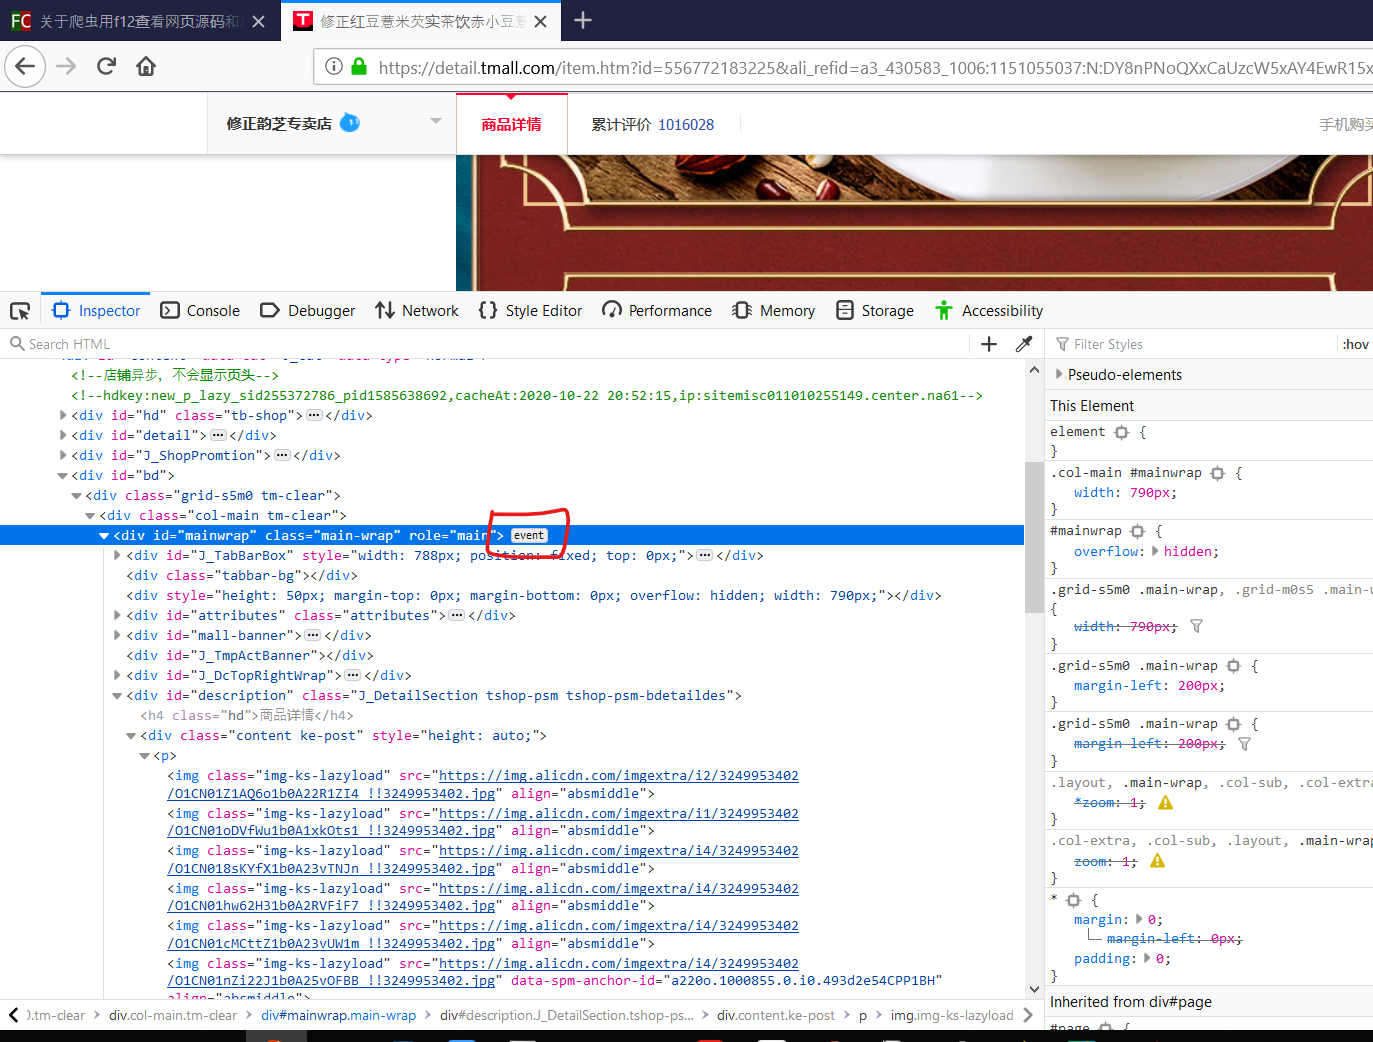Switch to the 关于爬虫用f12查看网页源码 tab
Screen dimensions: 1373x1042
140,21
